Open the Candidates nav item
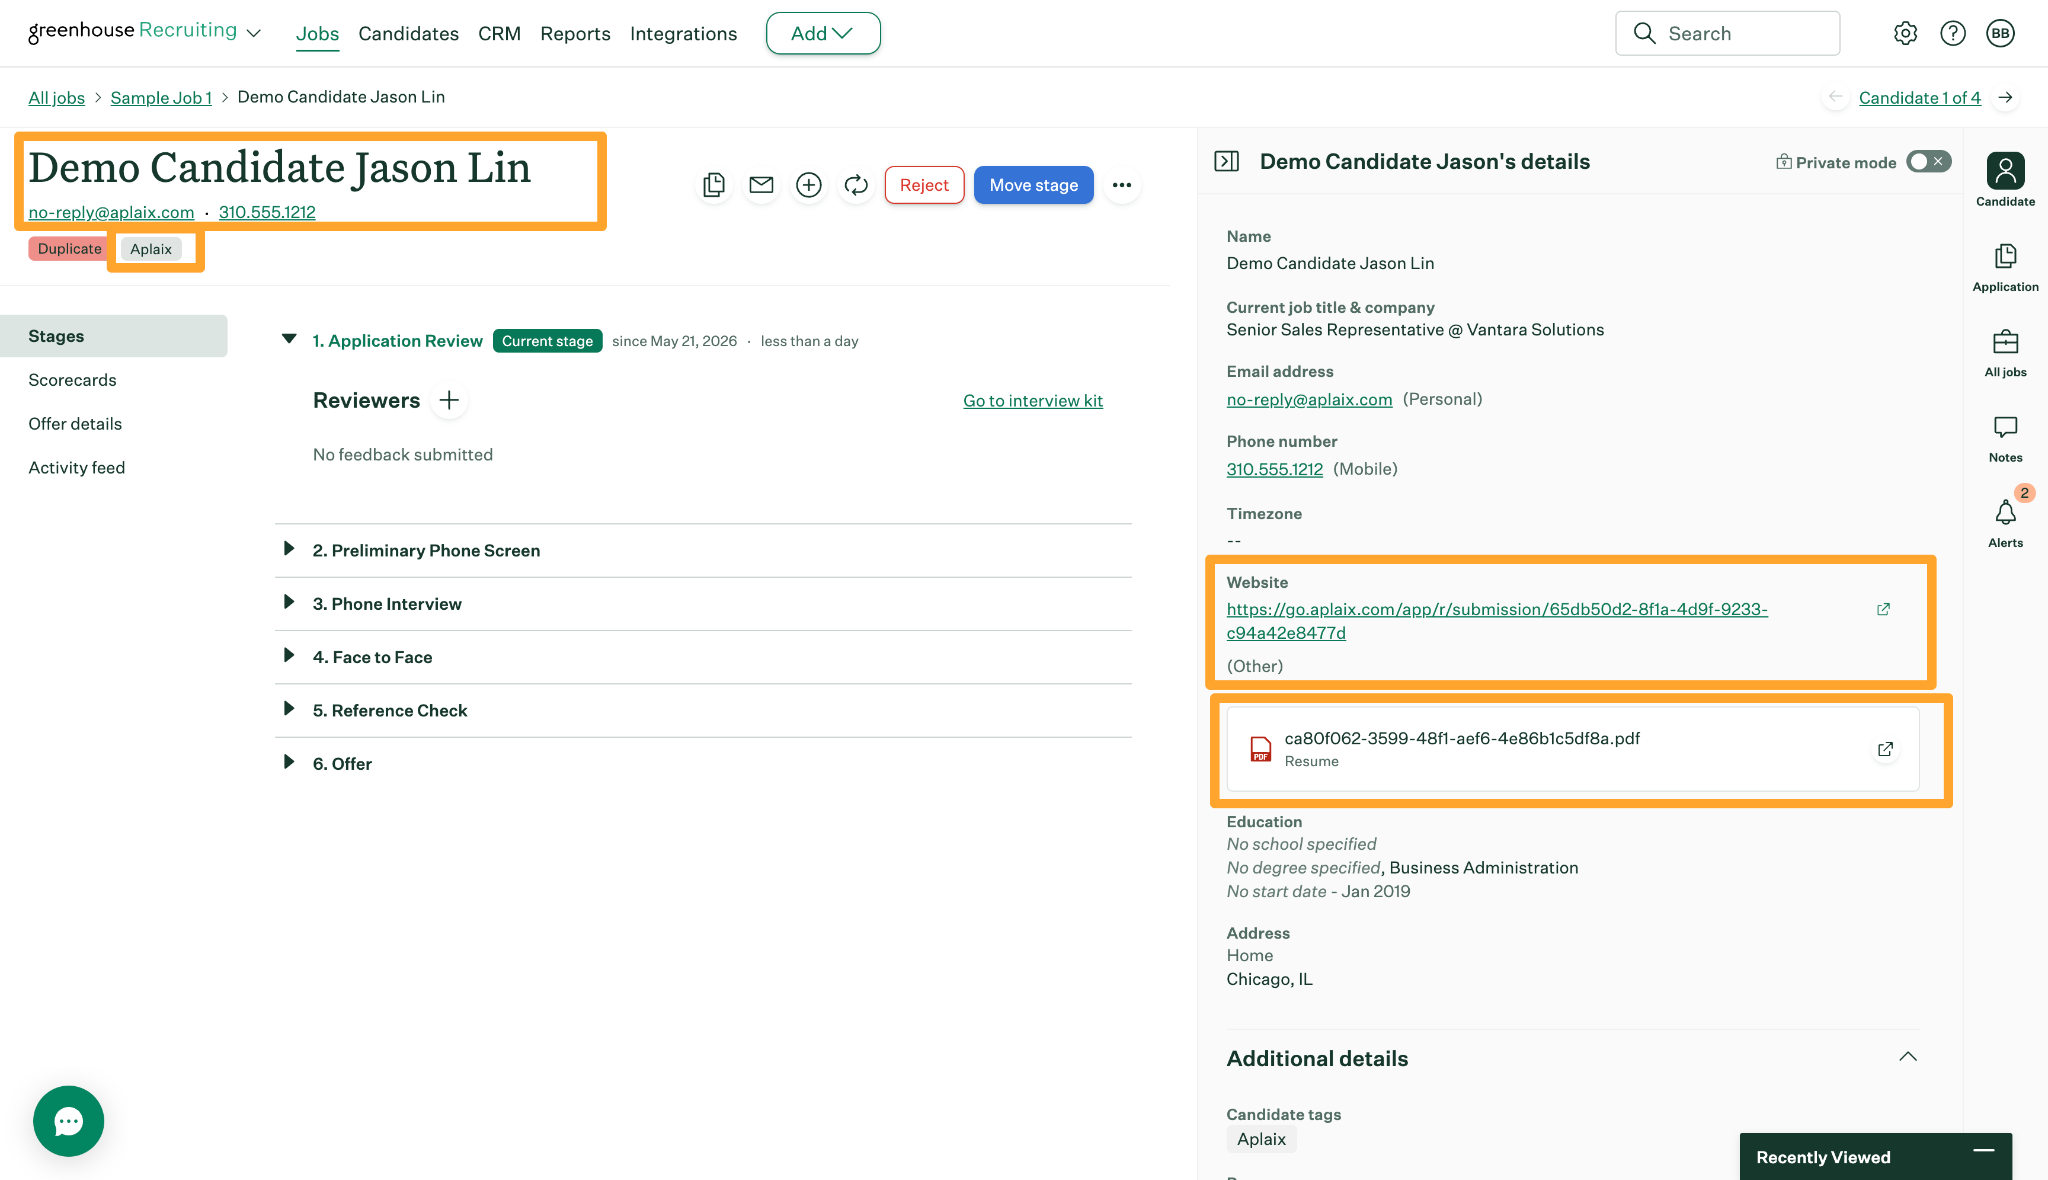This screenshot has width=2048, height=1180. (408, 33)
